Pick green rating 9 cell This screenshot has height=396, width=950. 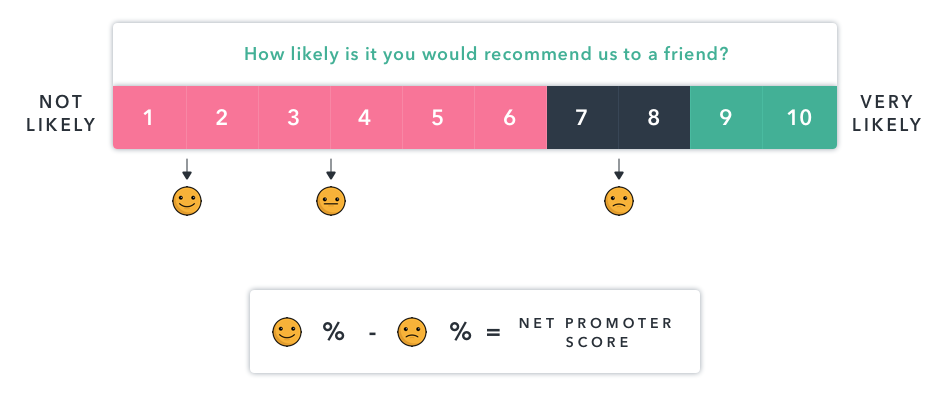click(x=726, y=117)
